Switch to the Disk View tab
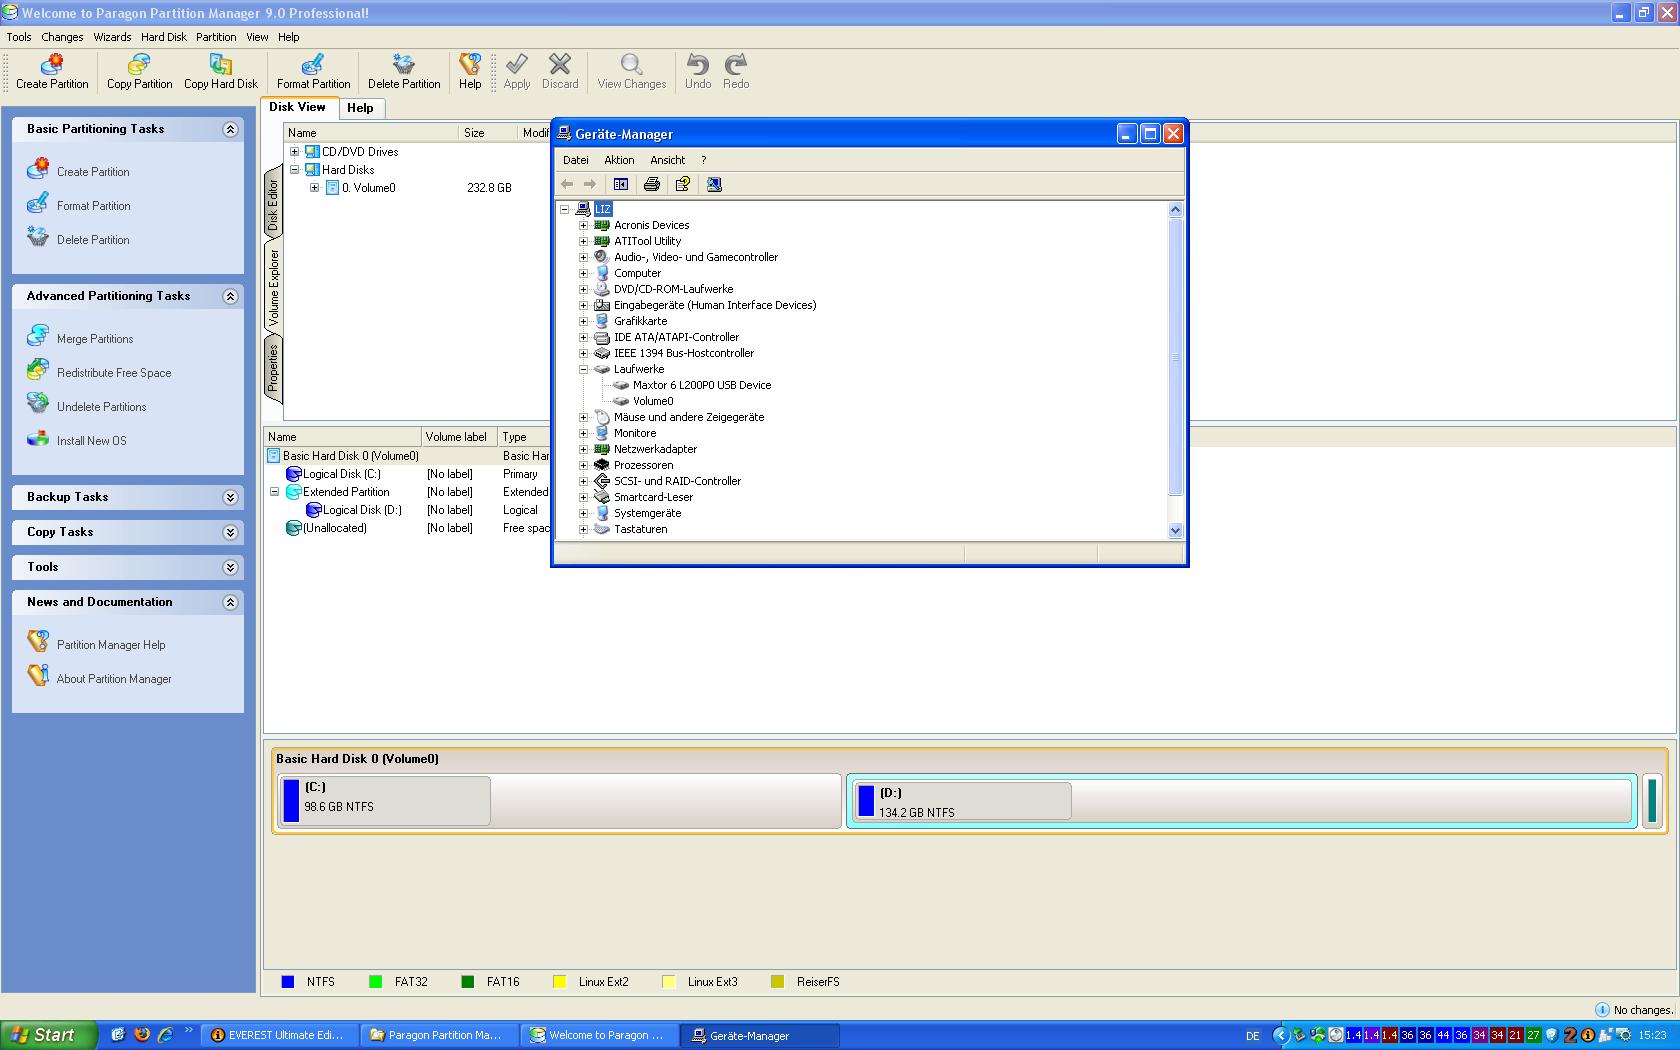Image resolution: width=1680 pixels, height=1050 pixels. [x=297, y=107]
